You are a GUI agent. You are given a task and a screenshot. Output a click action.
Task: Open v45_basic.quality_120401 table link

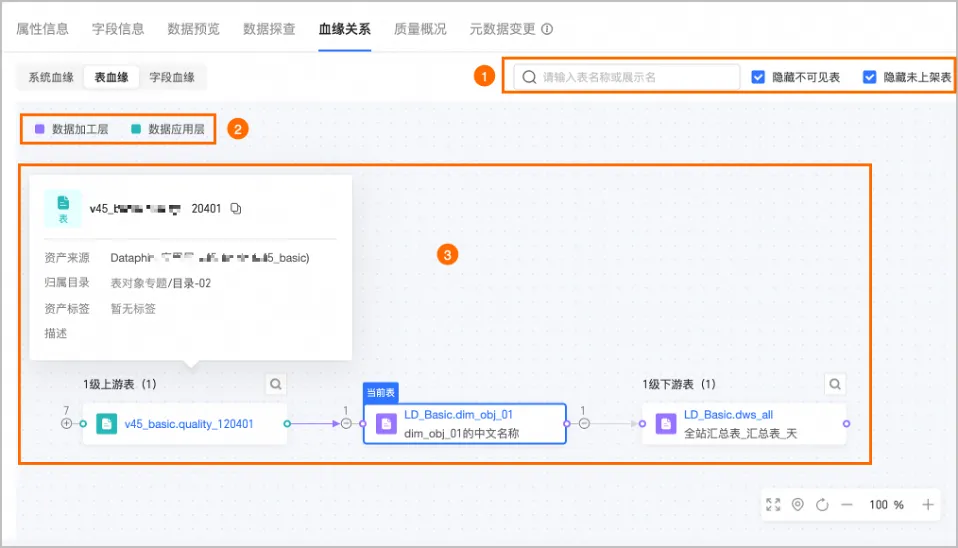pyautogui.click(x=189, y=423)
